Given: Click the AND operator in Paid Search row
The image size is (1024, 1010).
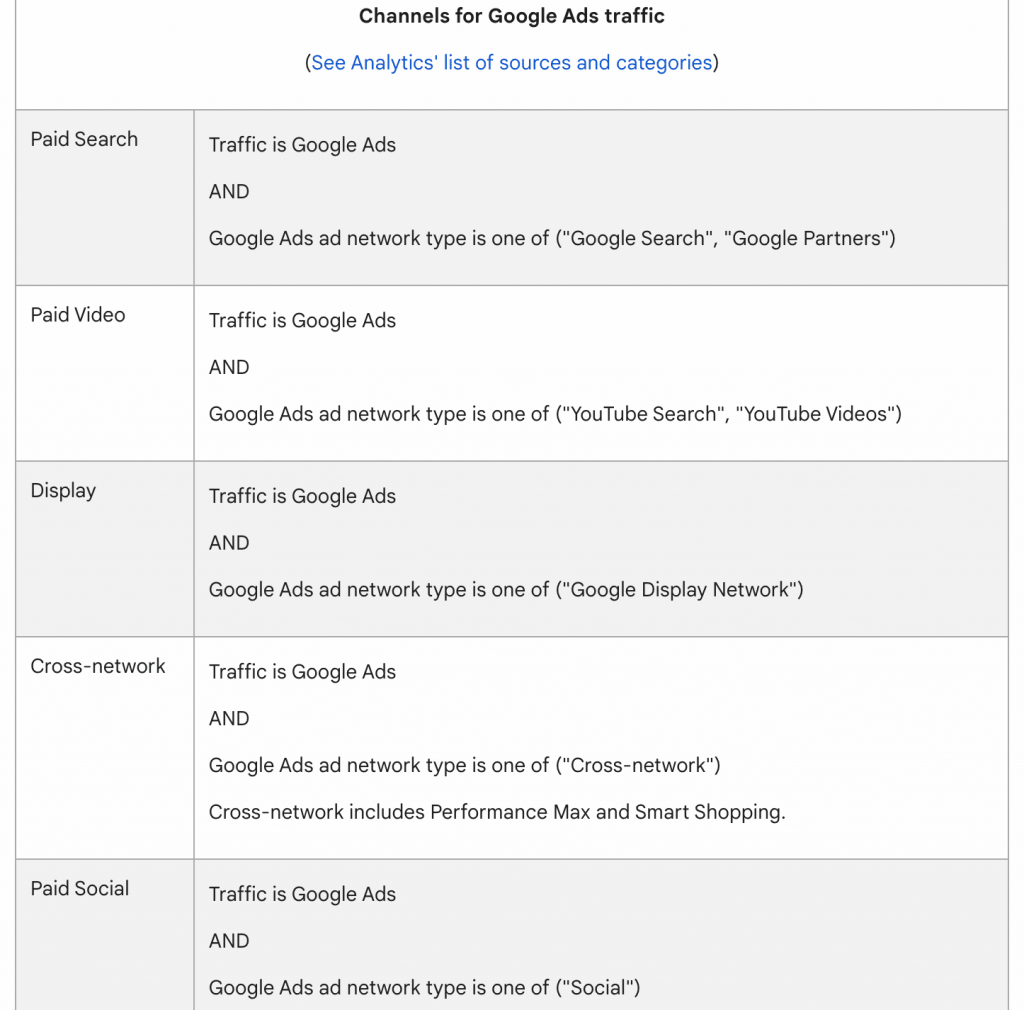Looking at the screenshot, I should point(229,192).
